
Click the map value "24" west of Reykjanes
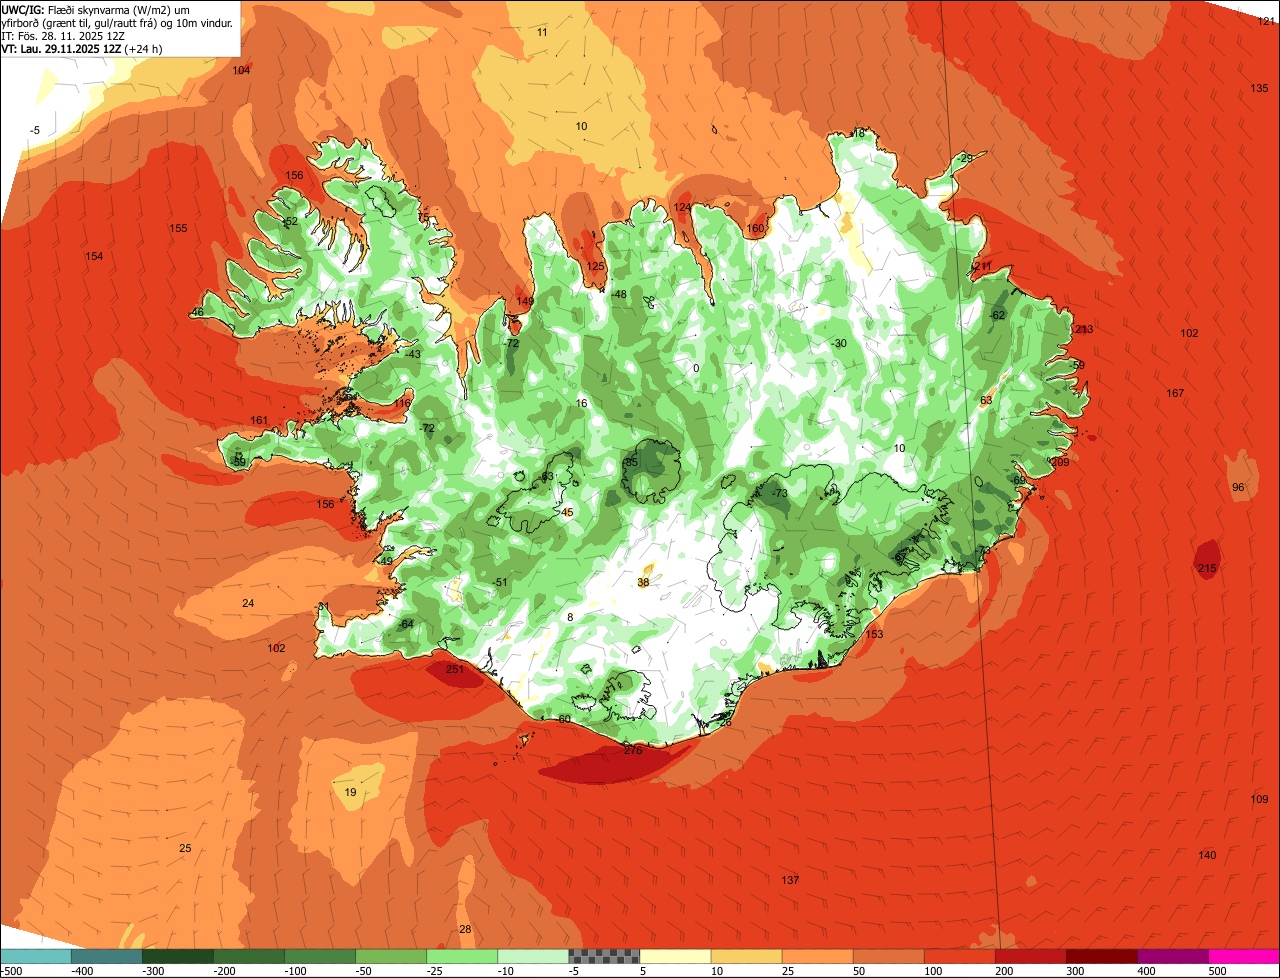click(x=248, y=603)
